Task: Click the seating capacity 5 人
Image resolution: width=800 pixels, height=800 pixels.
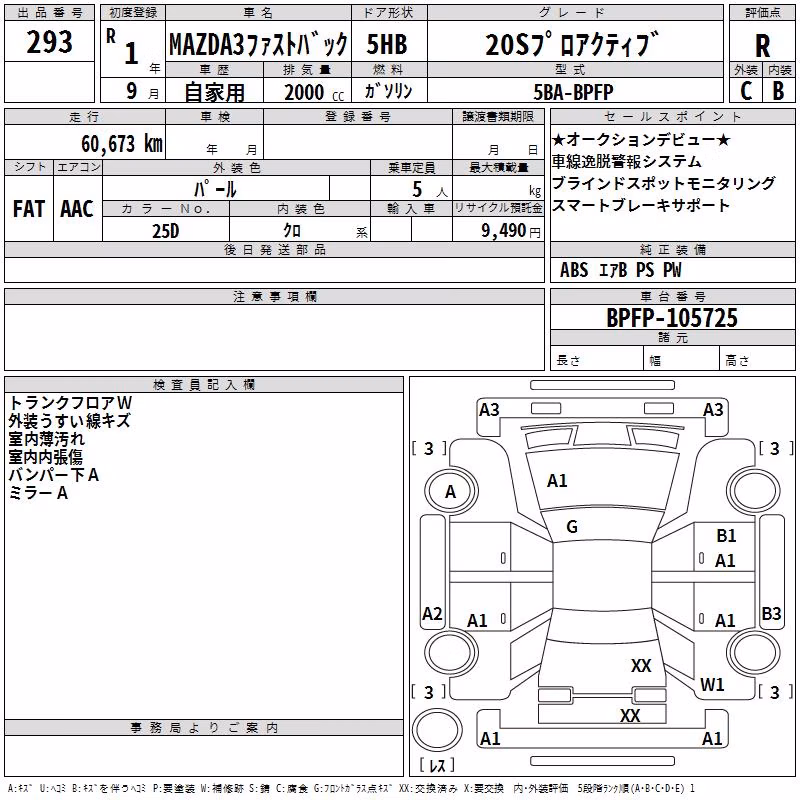Action: click(x=429, y=190)
